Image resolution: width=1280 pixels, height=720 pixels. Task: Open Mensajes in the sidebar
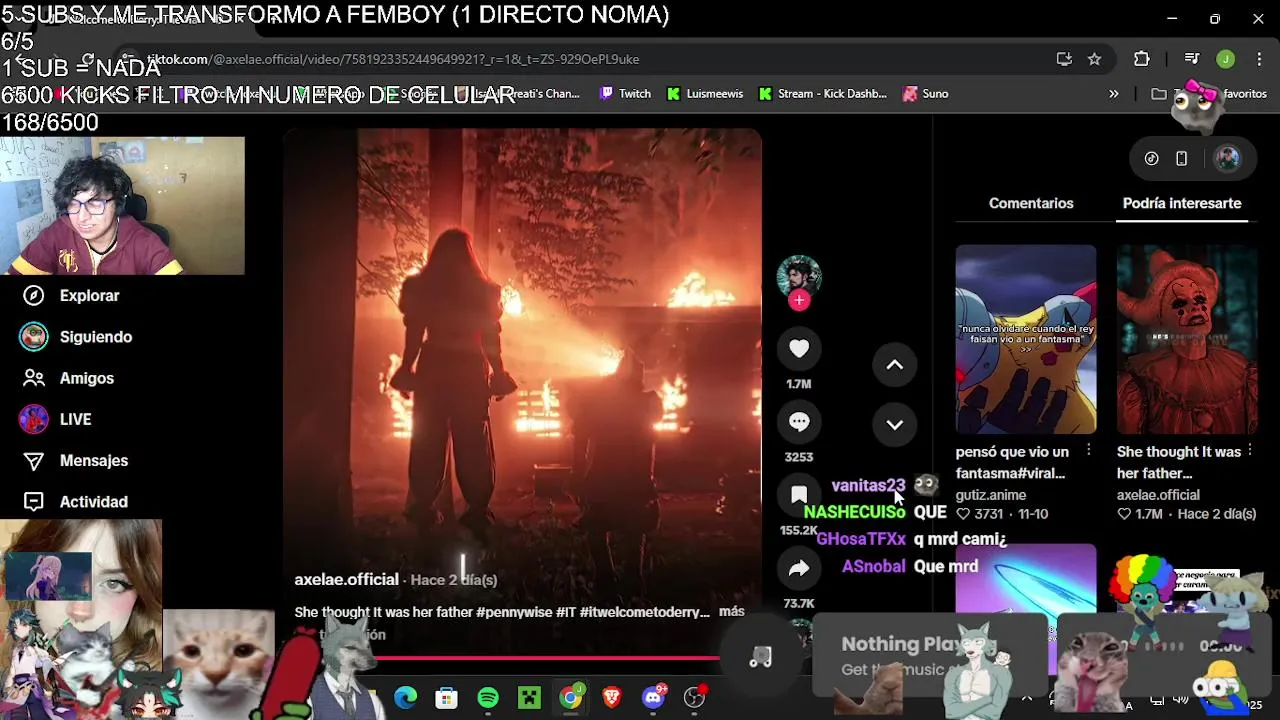coord(75,460)
